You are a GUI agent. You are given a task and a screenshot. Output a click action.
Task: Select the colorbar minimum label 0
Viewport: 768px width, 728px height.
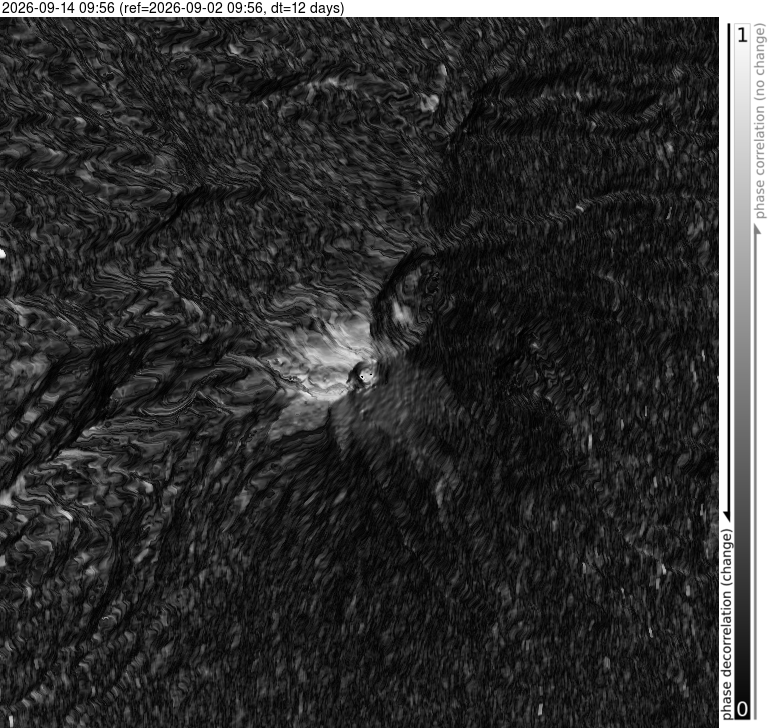[743, 709]
